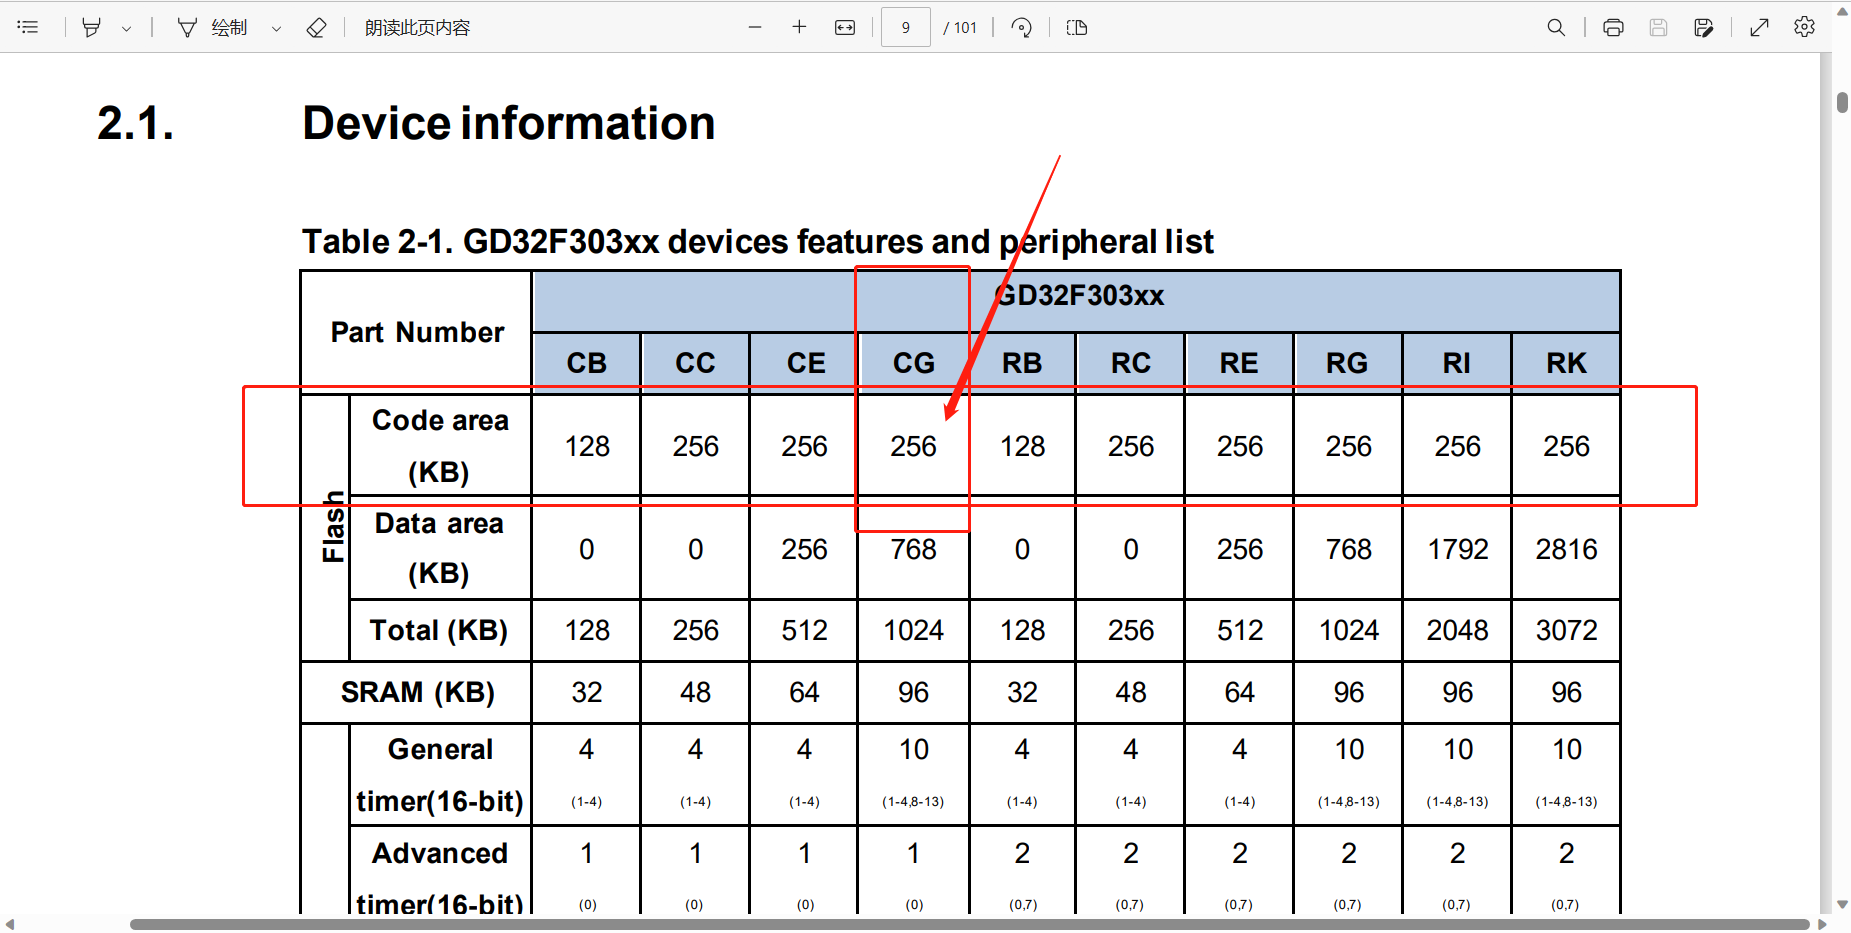Open the find in document search
This screenshot has width=1851, height=933.
coord(1556,27)
